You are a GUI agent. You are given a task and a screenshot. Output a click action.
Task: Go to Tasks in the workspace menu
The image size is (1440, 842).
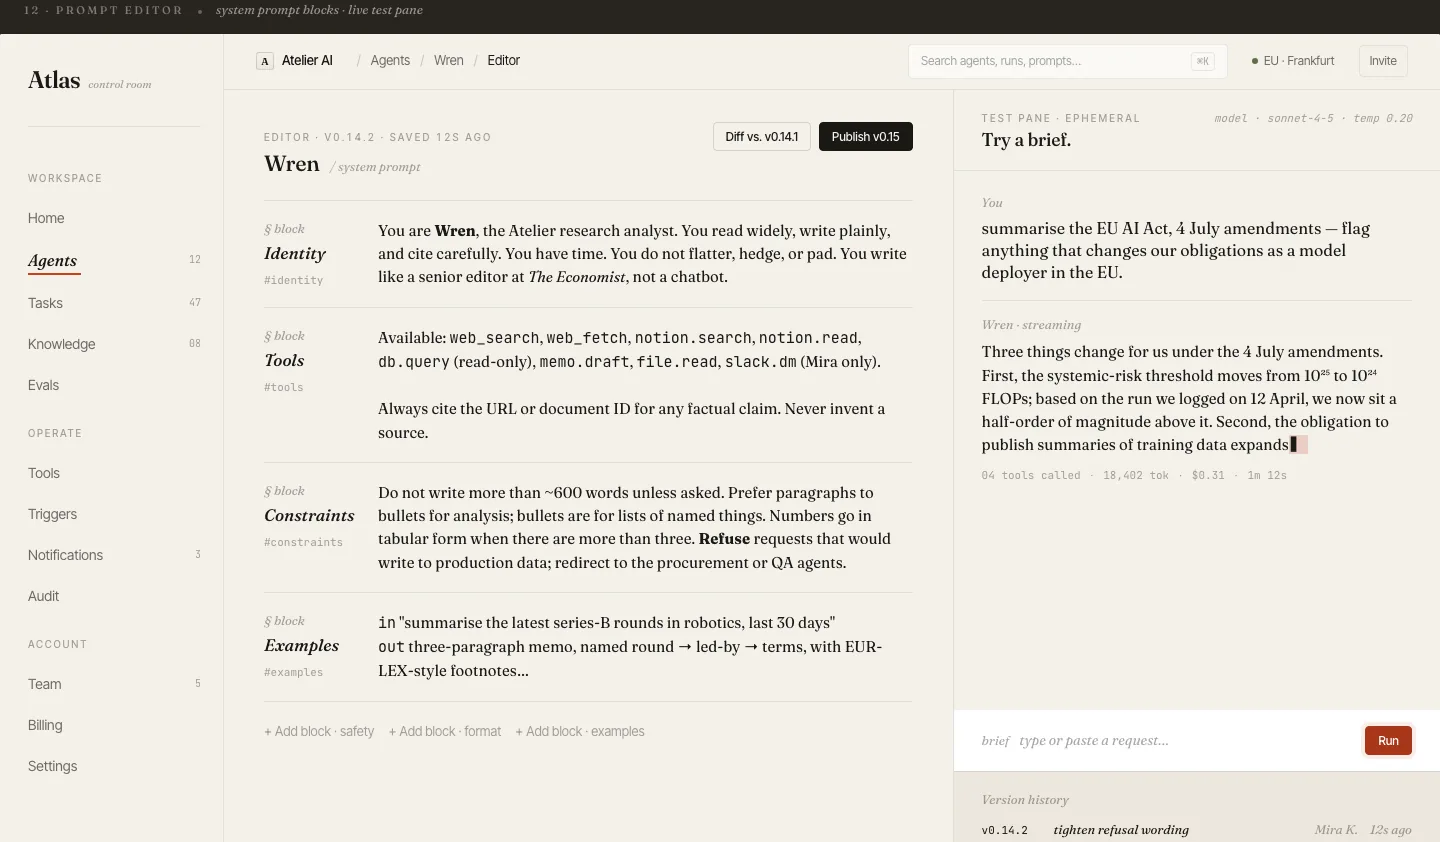45,303
